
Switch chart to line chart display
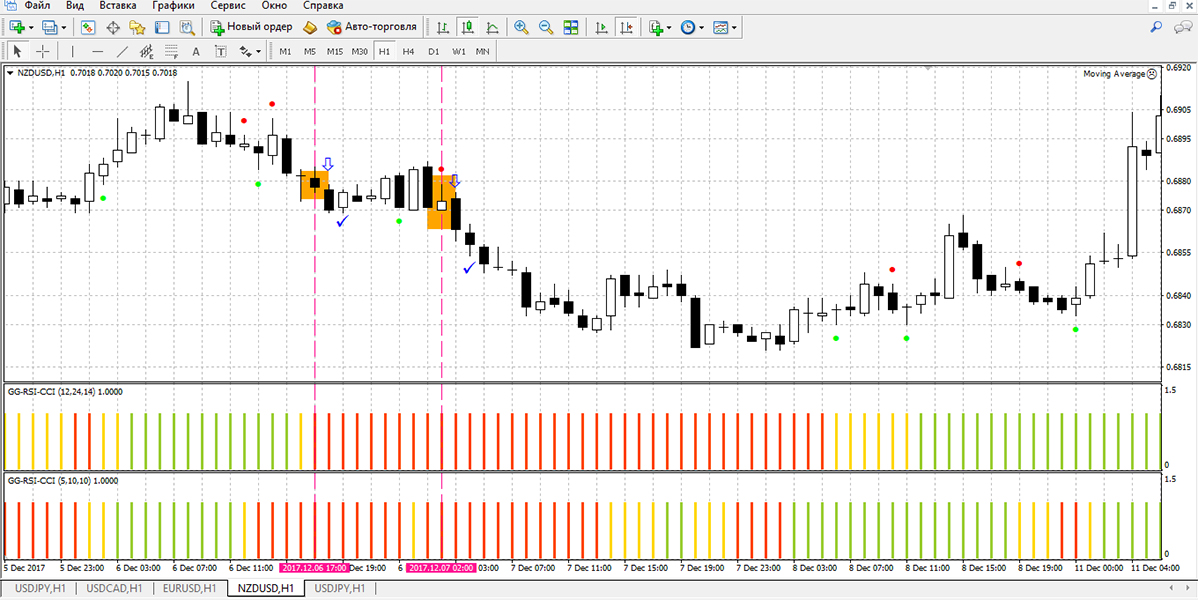click(x=492, y=28)
